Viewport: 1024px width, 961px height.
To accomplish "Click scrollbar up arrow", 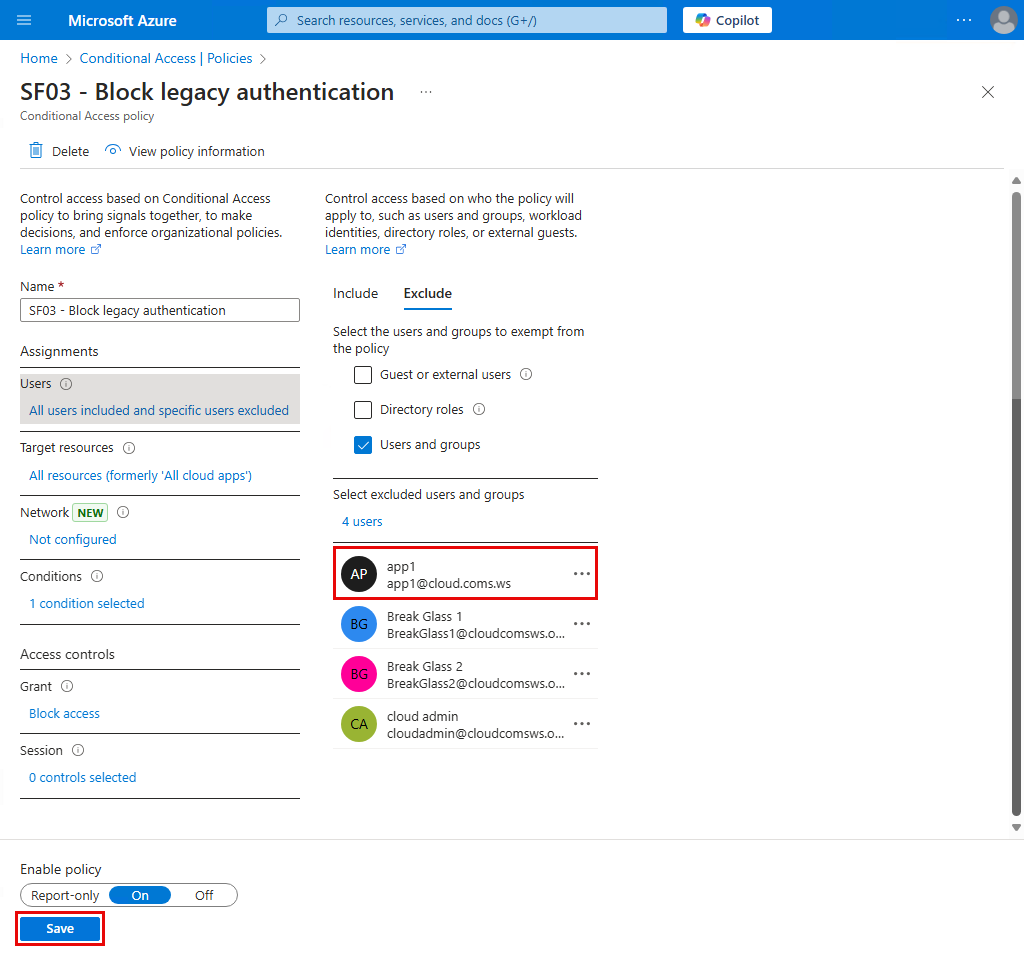I will pyautogui.click(x=1016, y=181).
